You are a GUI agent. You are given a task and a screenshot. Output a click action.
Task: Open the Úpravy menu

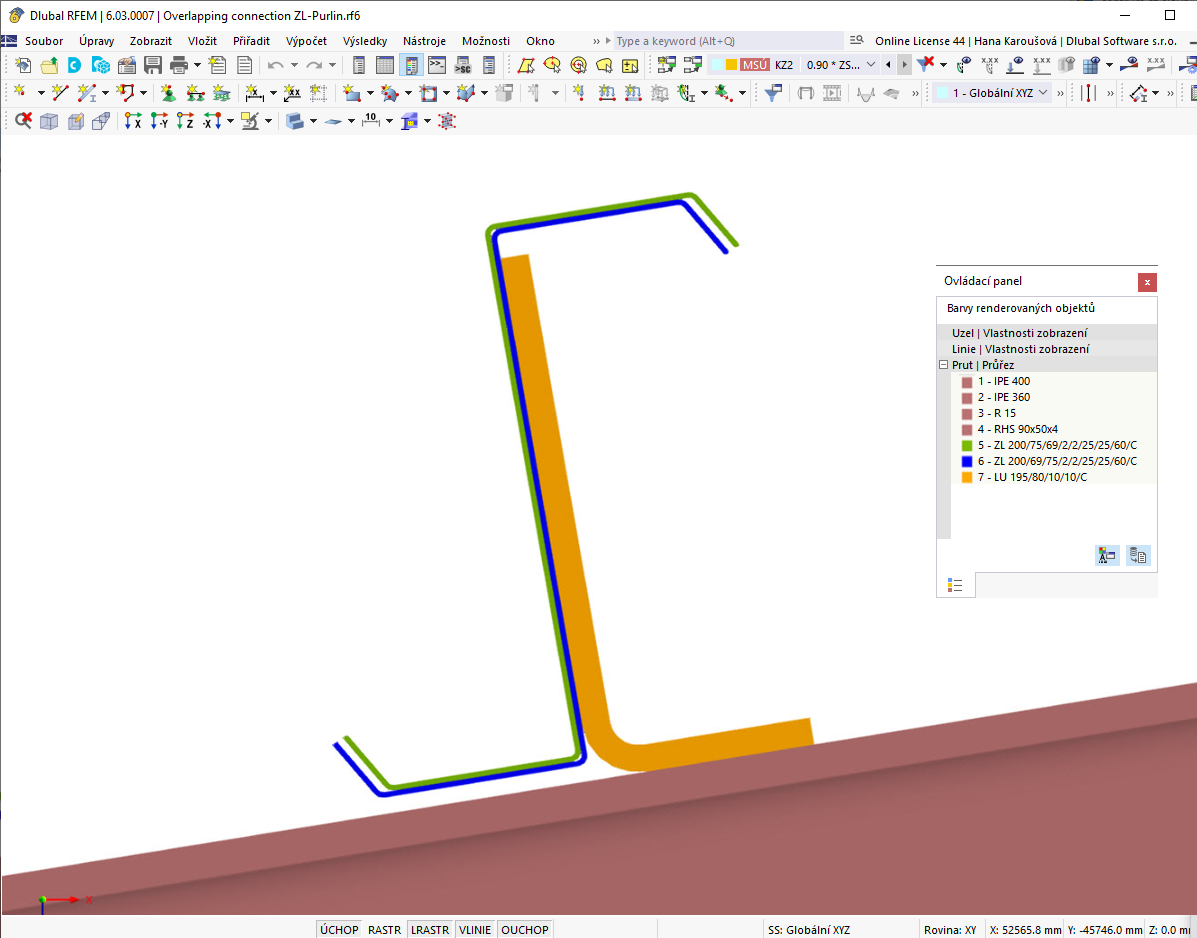click(x=97, y=41)
